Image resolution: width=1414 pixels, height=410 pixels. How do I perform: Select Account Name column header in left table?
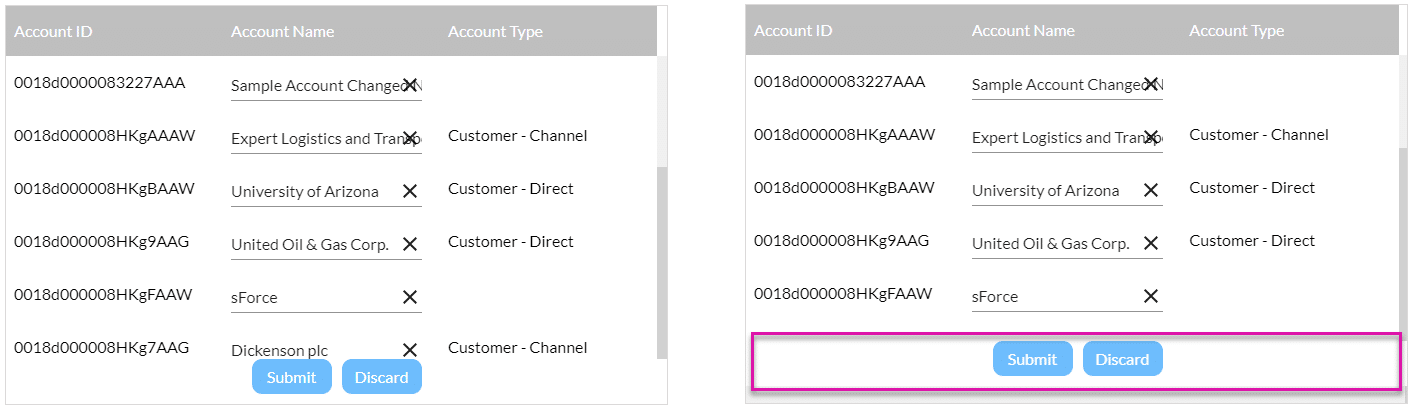(283, 31)
